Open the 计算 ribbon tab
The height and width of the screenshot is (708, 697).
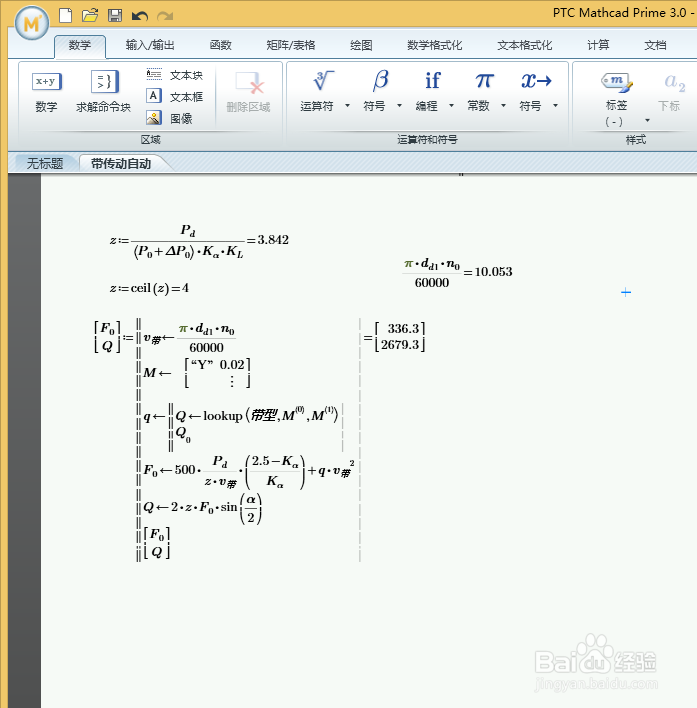point(598,45)
